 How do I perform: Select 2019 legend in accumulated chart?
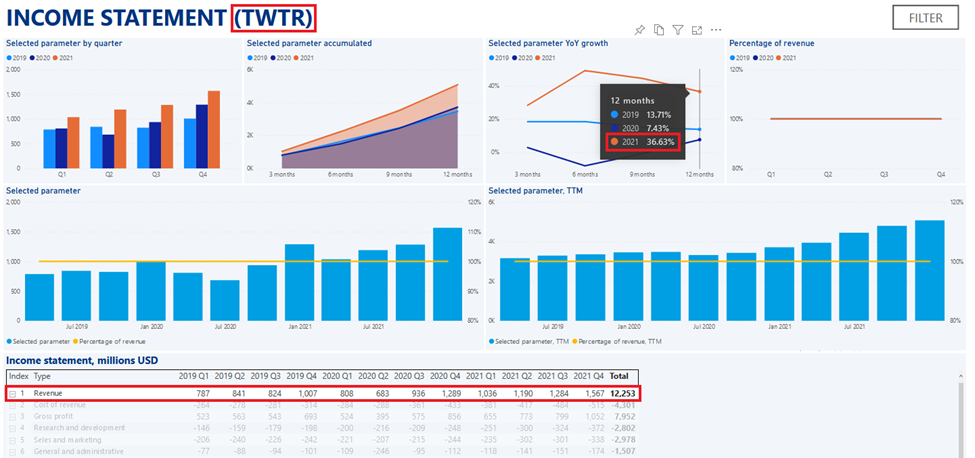click(256, 58)
